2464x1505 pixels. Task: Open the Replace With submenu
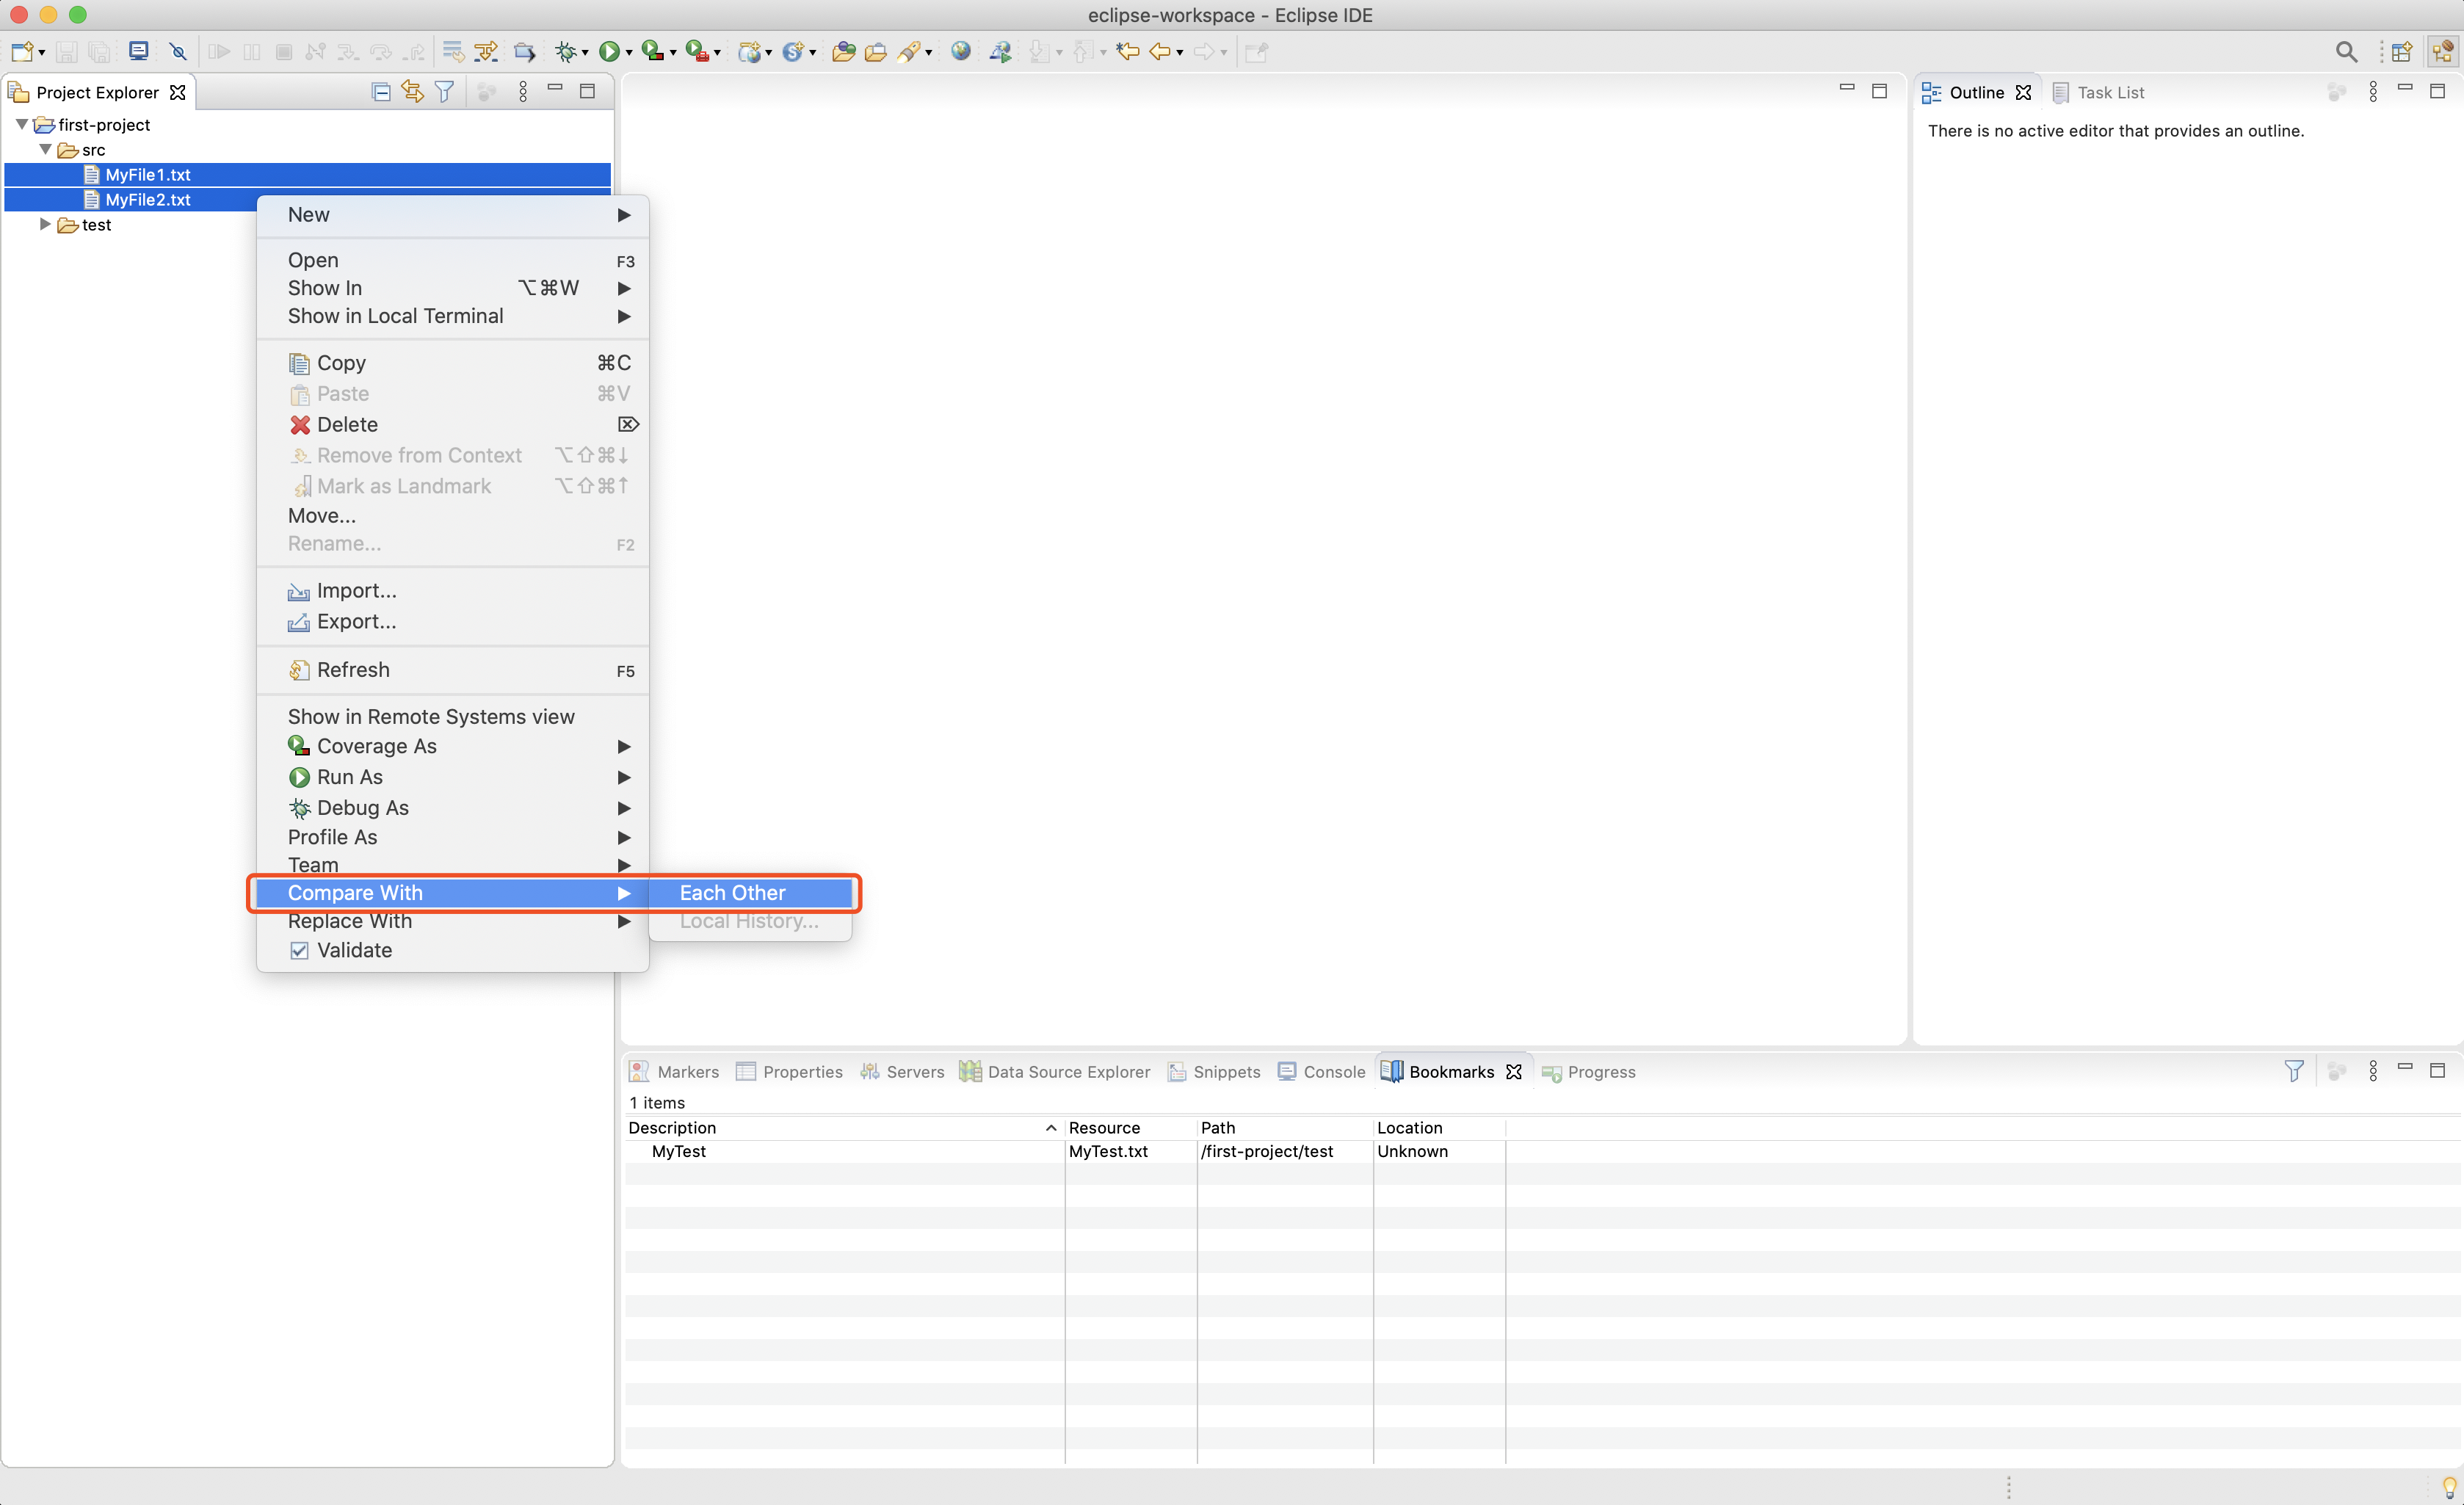point(453,920)
